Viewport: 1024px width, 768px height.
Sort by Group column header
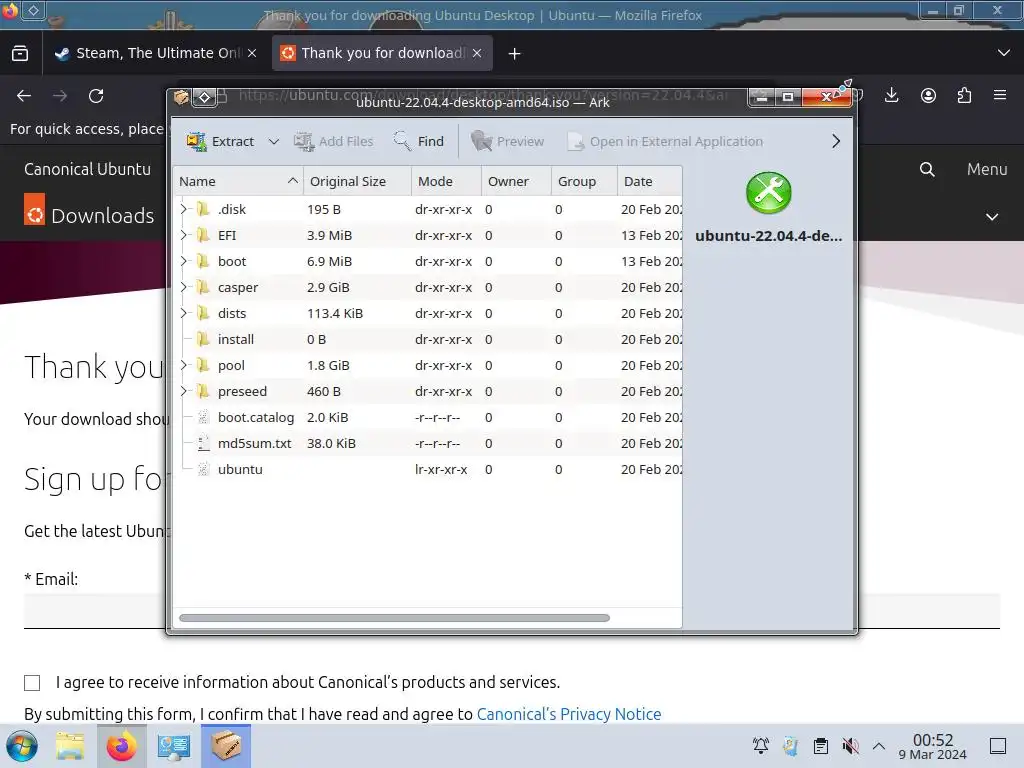(x=584, y=182)
